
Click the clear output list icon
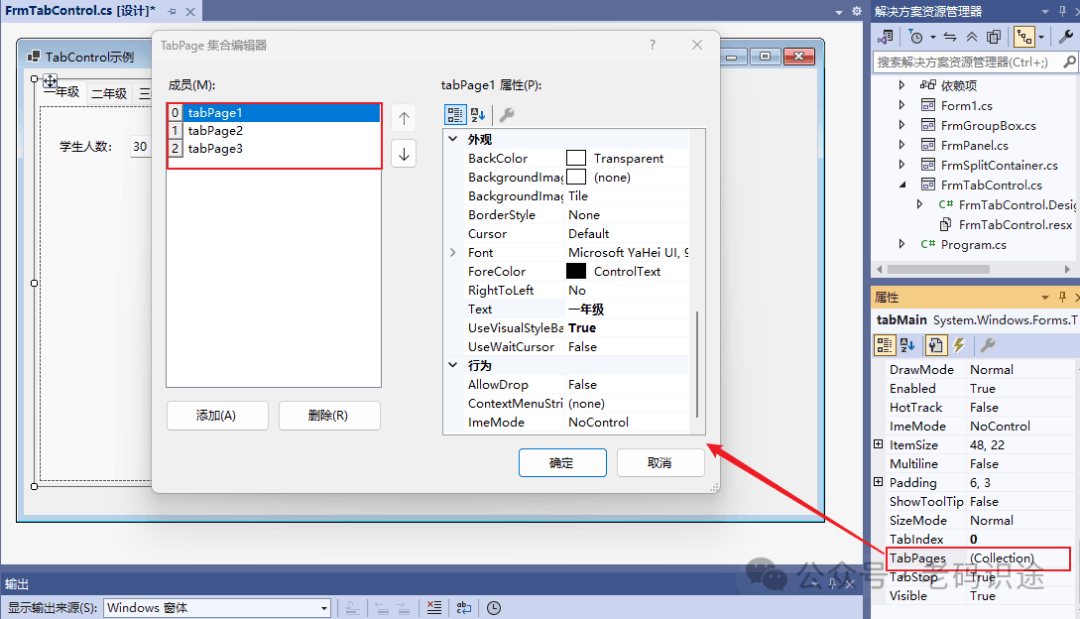(x=434, y=607)
